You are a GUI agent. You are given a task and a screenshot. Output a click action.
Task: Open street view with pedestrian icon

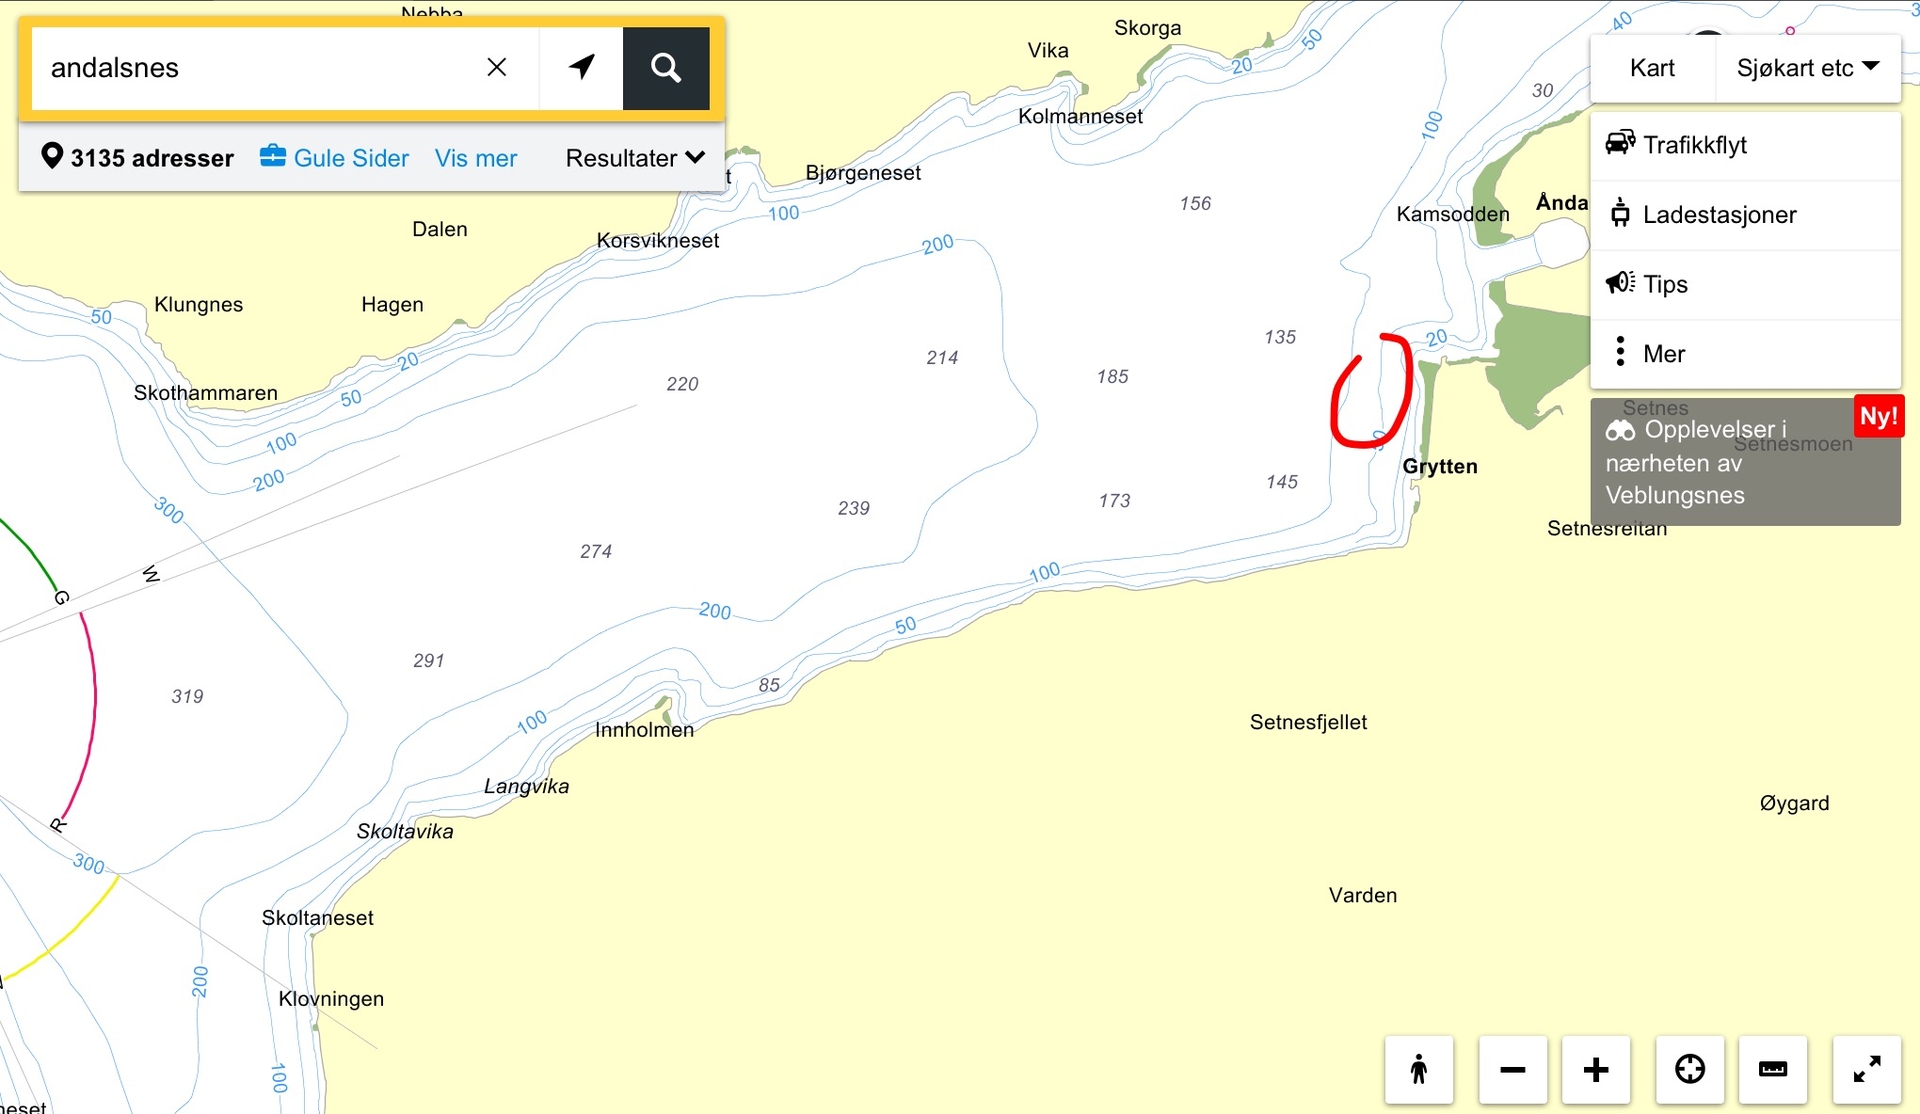point(1419,1070)
